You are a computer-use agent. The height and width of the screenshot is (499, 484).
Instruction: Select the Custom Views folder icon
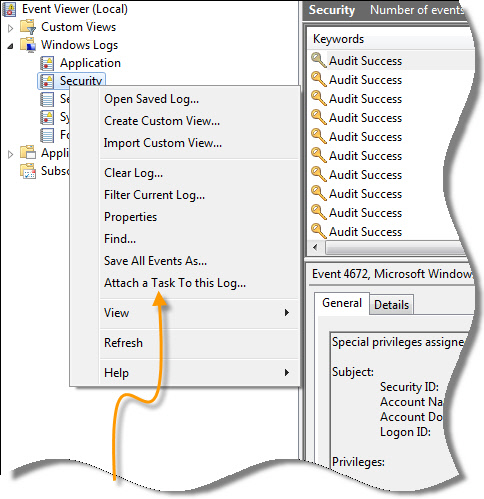point(28,27)
